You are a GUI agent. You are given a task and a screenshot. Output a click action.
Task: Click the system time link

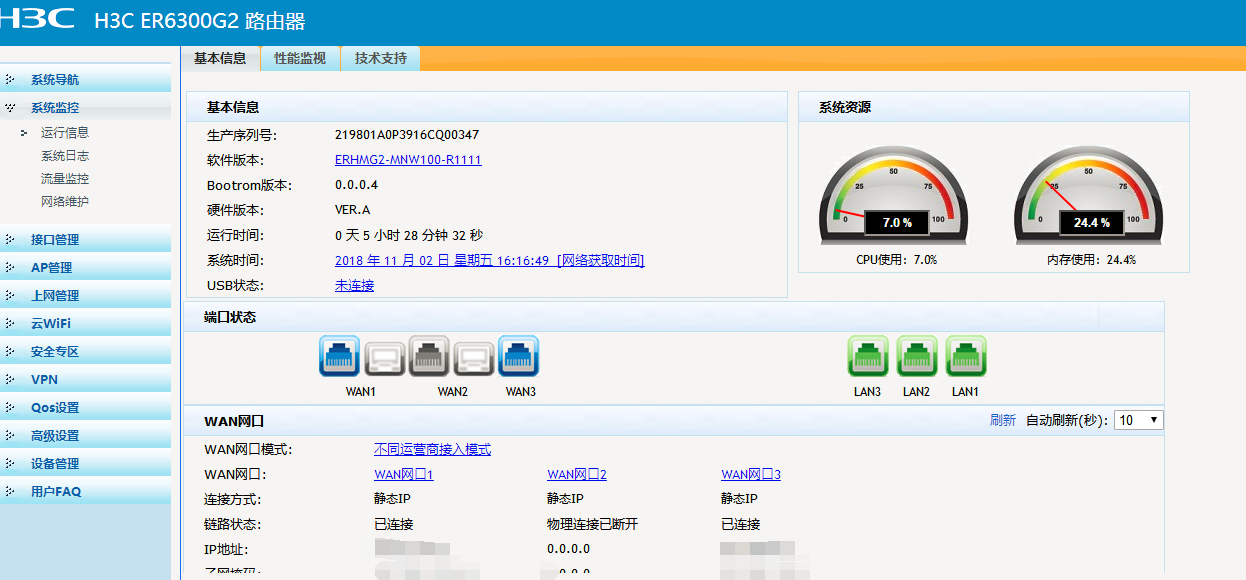tap(490, 260)
